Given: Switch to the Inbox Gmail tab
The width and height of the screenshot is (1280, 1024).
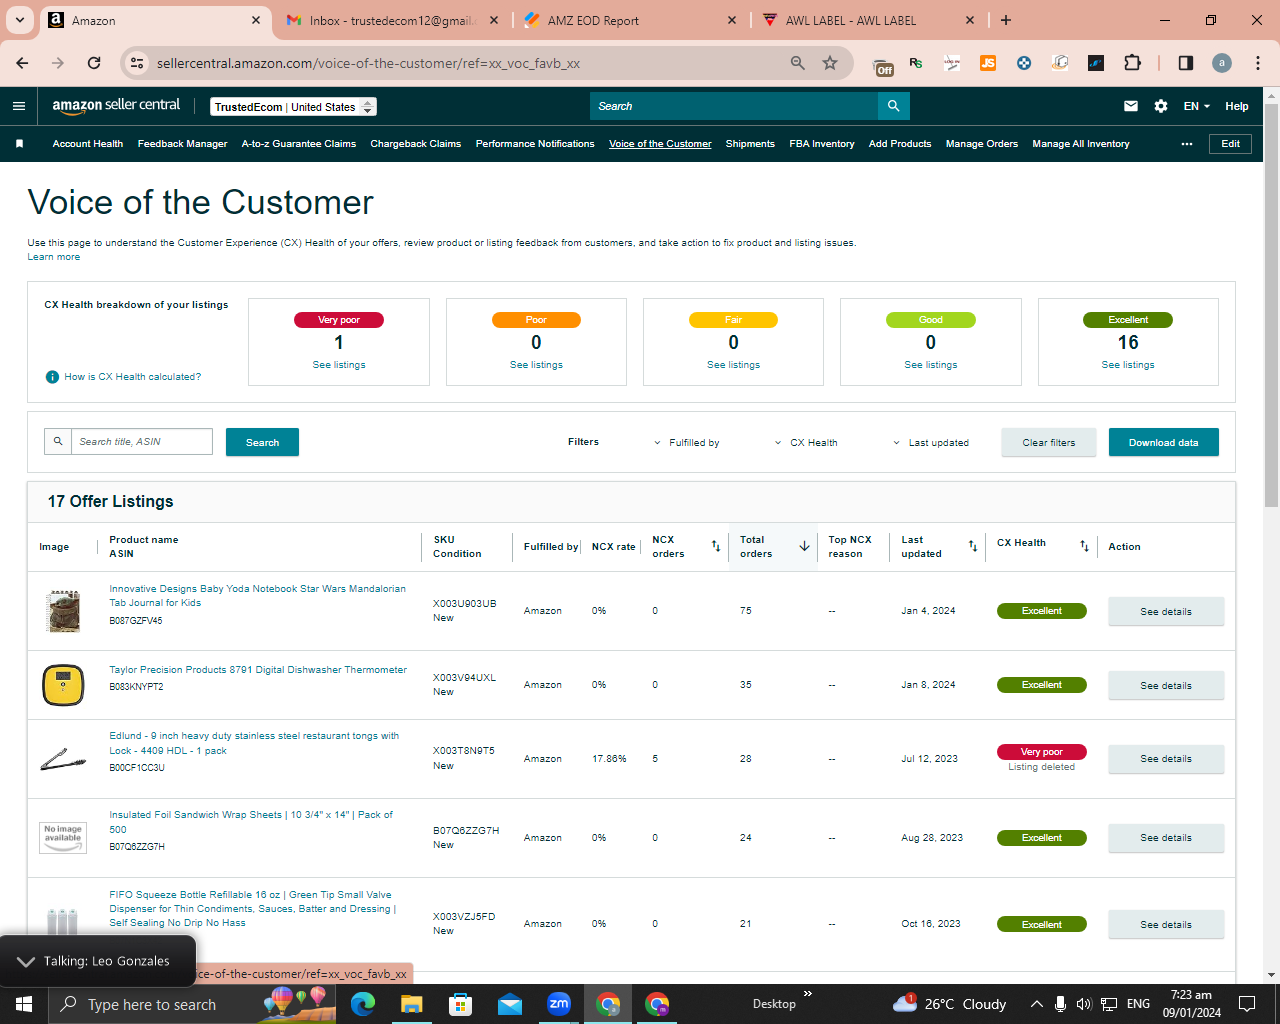Looking at the screenshot, I should click(394, 20).
